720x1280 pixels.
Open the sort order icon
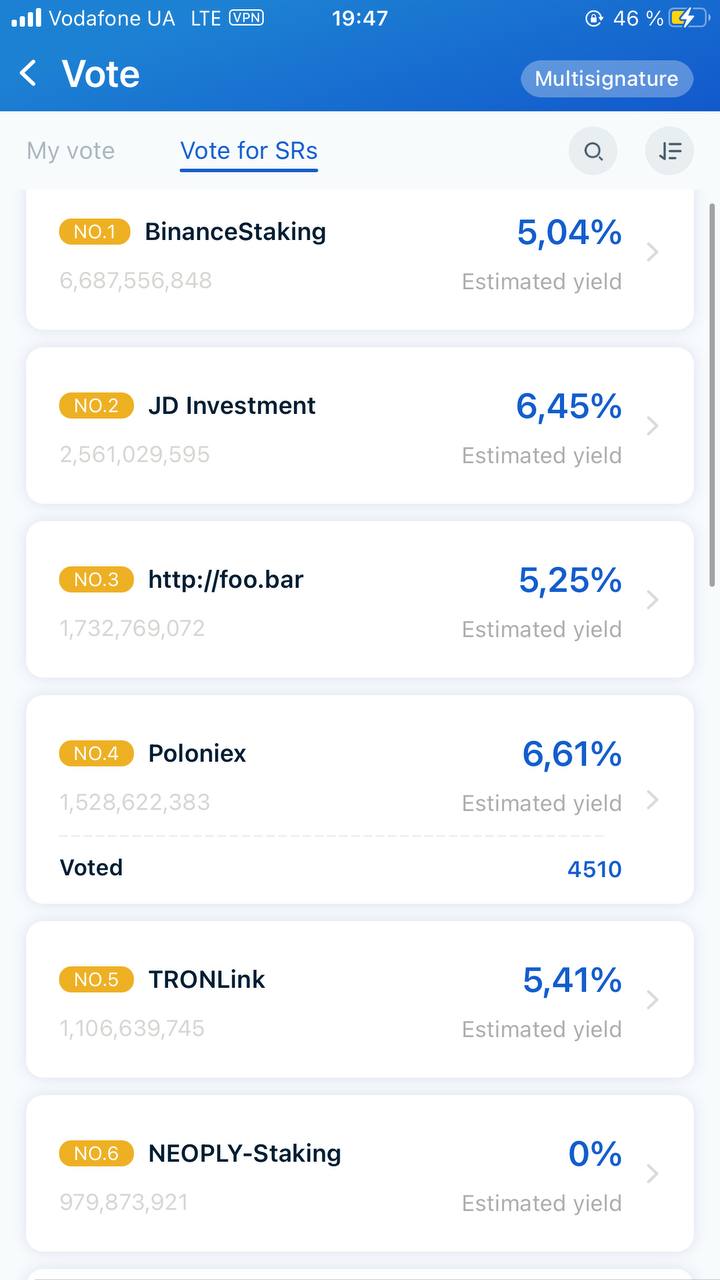[670, 152]
